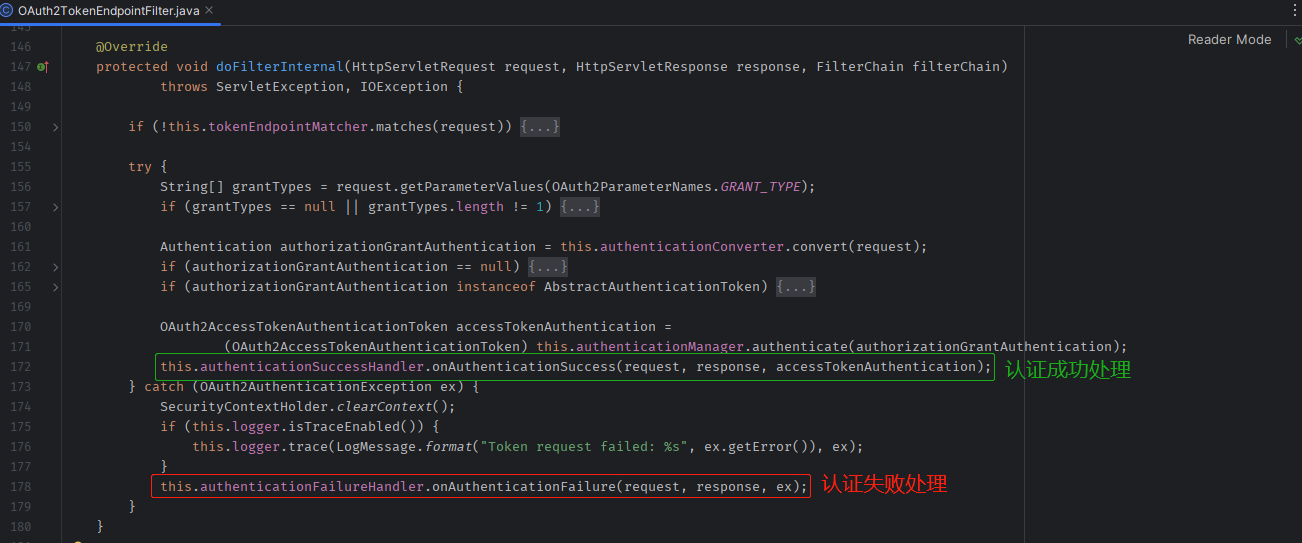Click line number 178 in the gutter
1302x543 pixels.
click(x=20, y=487)
